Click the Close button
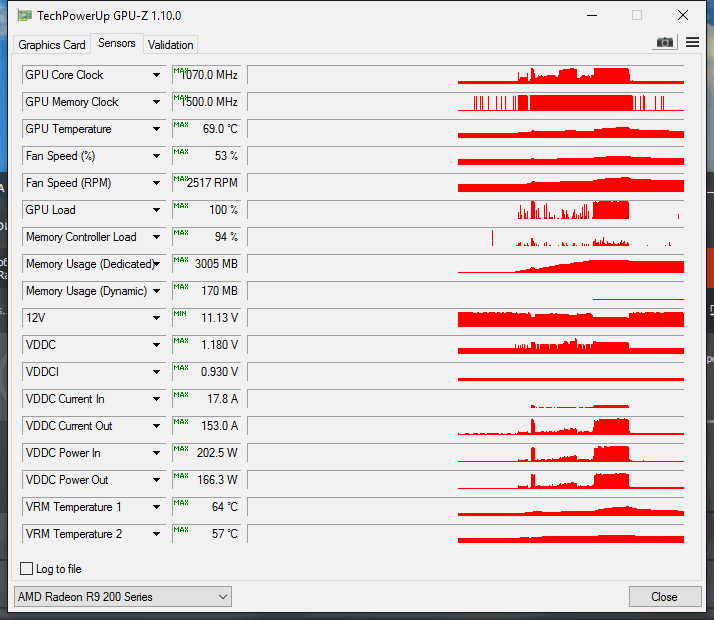 (x=664, y=596)
